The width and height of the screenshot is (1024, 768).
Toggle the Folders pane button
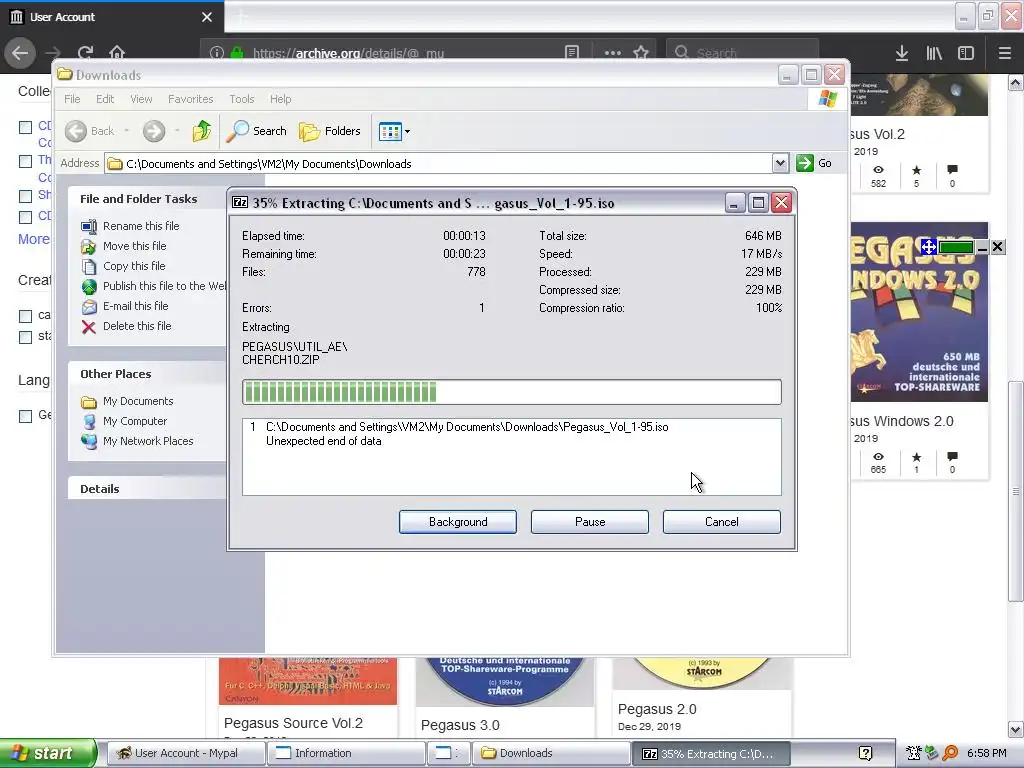330,131
